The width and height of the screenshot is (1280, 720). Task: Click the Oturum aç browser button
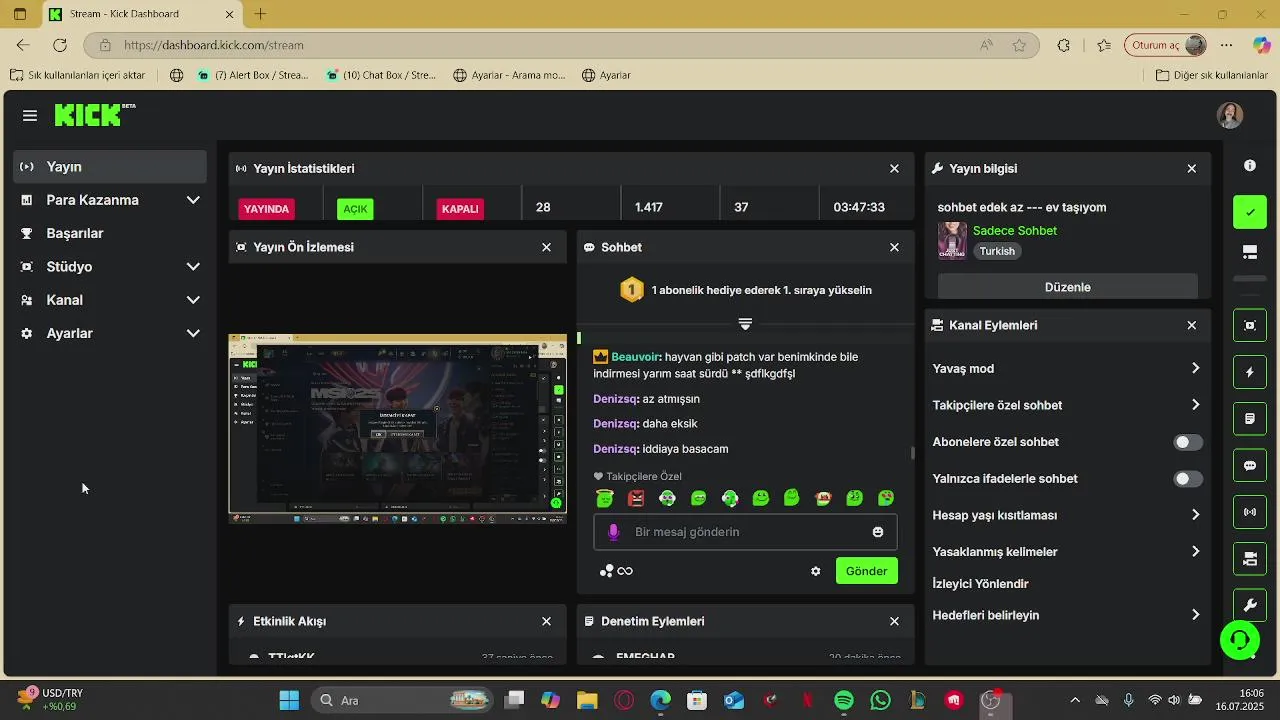[x=1167, y=45]
